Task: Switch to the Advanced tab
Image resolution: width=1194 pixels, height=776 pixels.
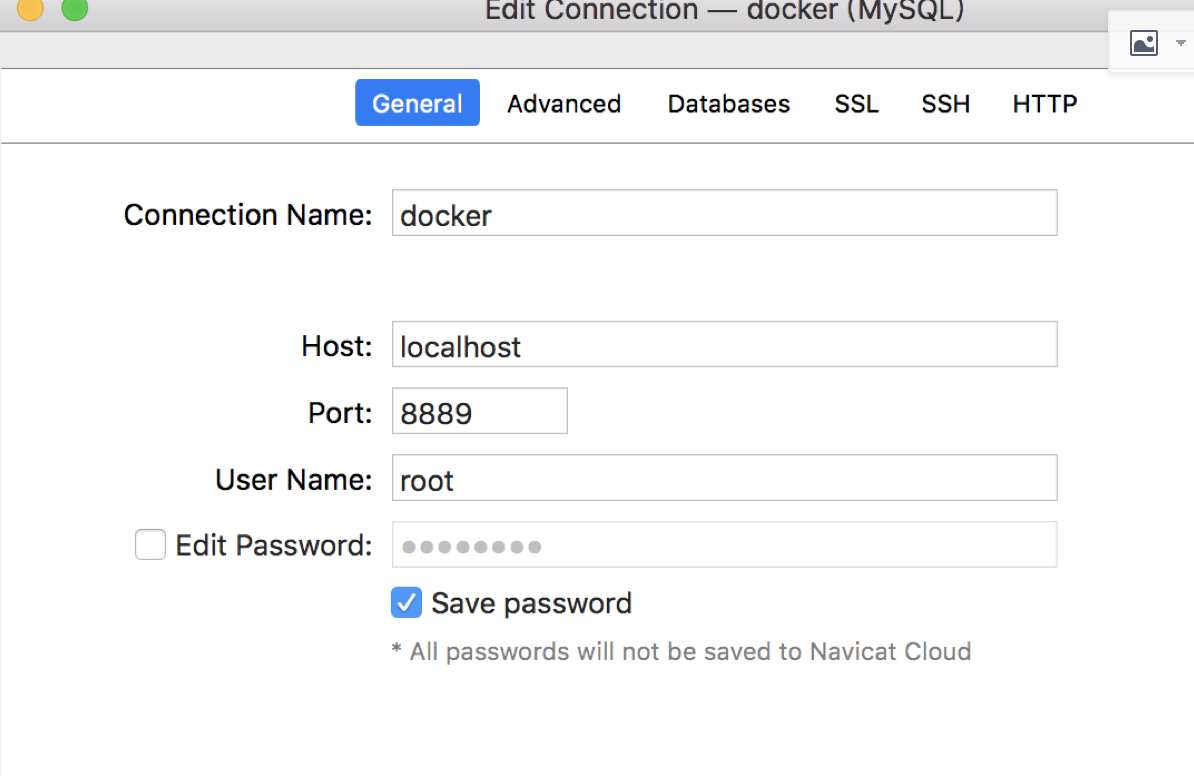Action: pos(564,103)
